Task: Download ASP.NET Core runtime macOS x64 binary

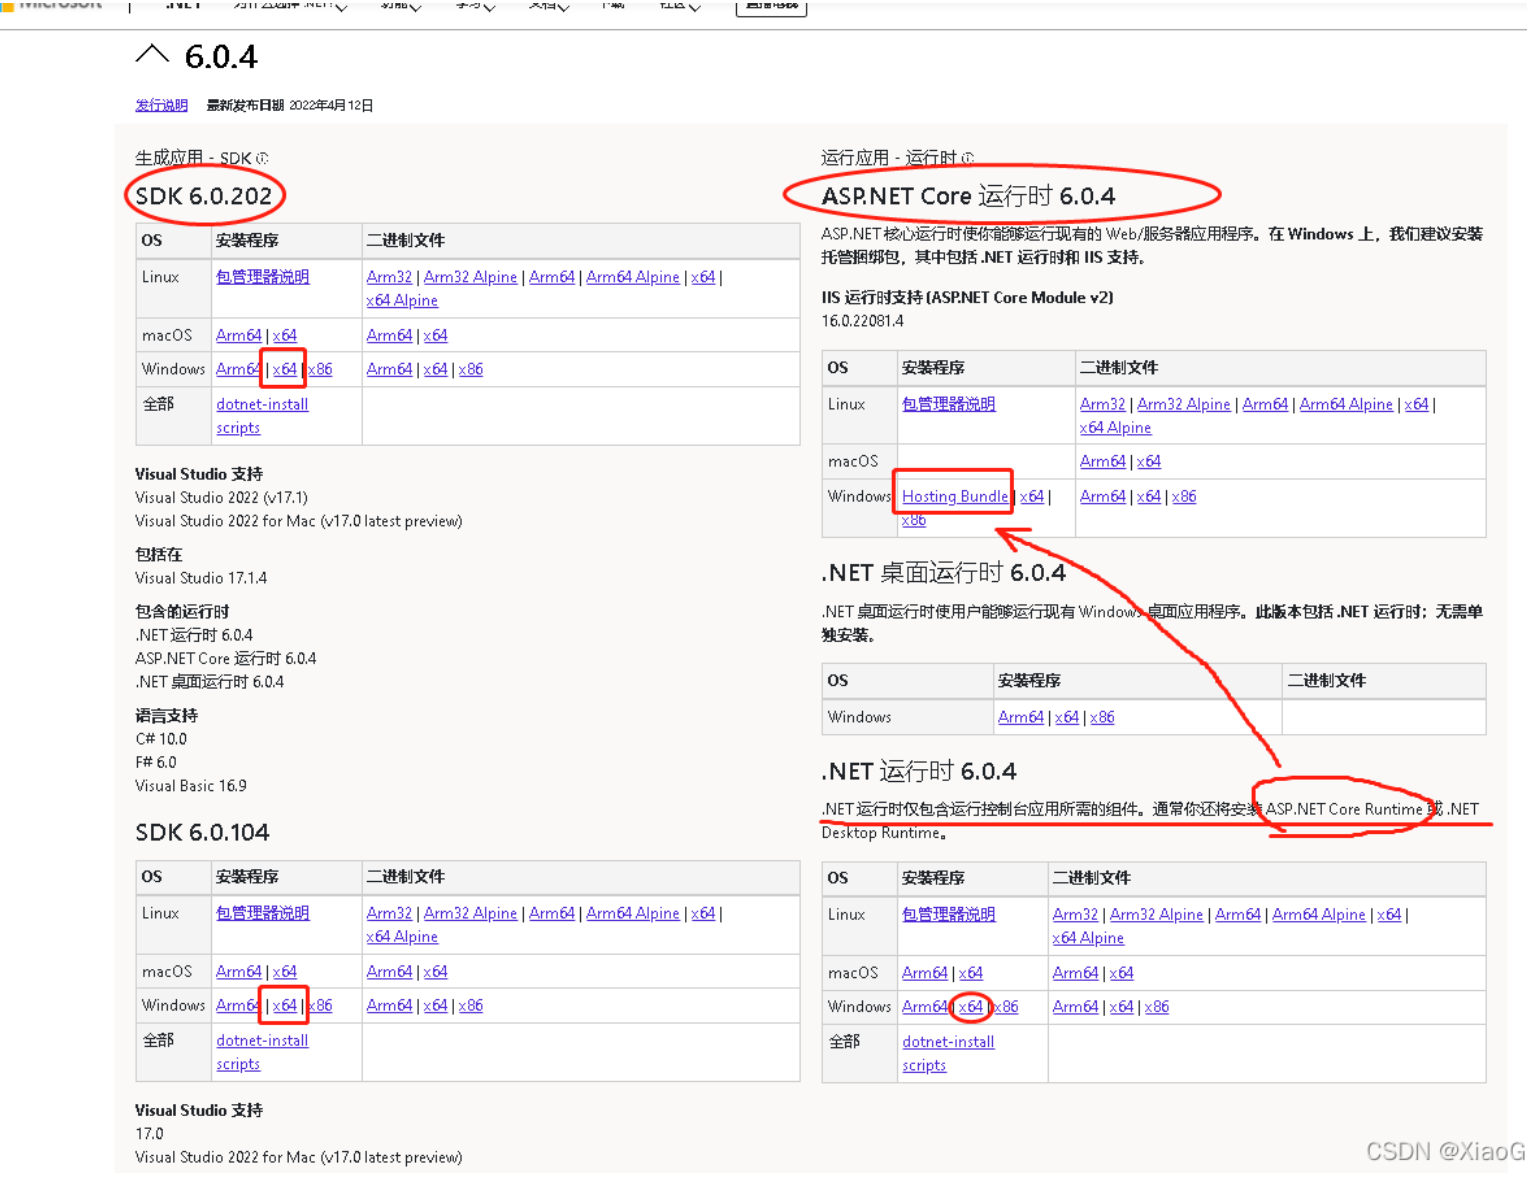Action: pos(1149,461)
